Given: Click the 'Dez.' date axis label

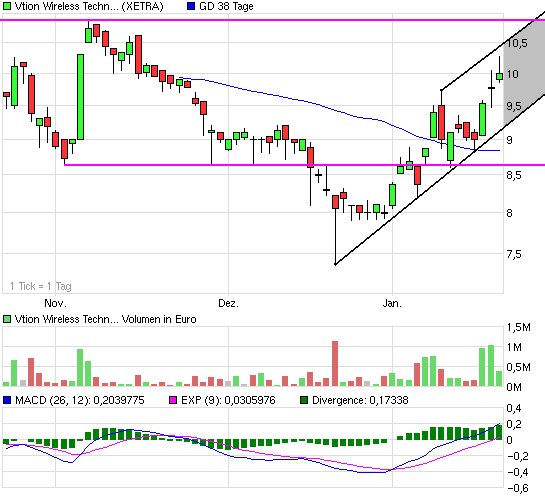Looking at the screenshot, I should pyautogui.click(x=228, y=303).
